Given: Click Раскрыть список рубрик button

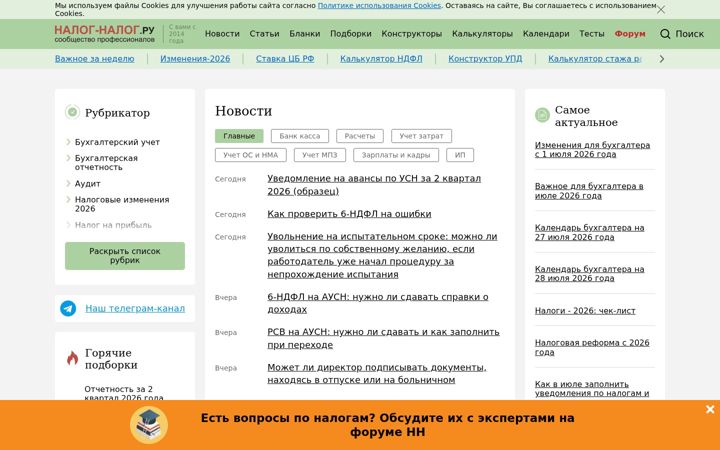Looking at the screenshot, I should [x=125, y=256].
